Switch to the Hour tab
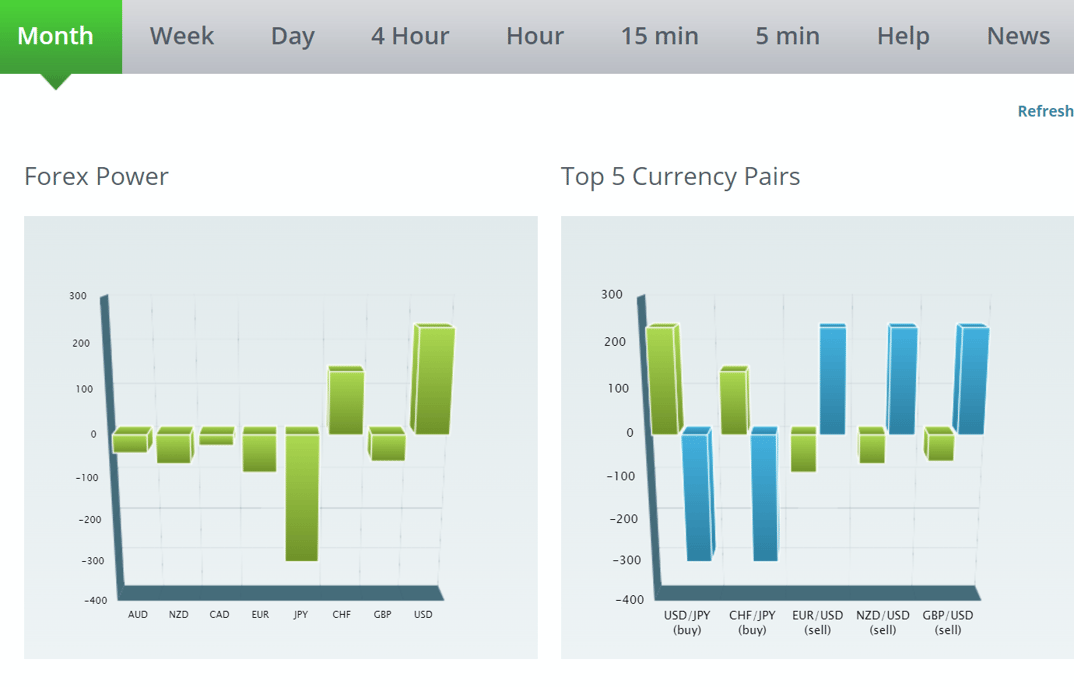 click(x=534, y=36)
